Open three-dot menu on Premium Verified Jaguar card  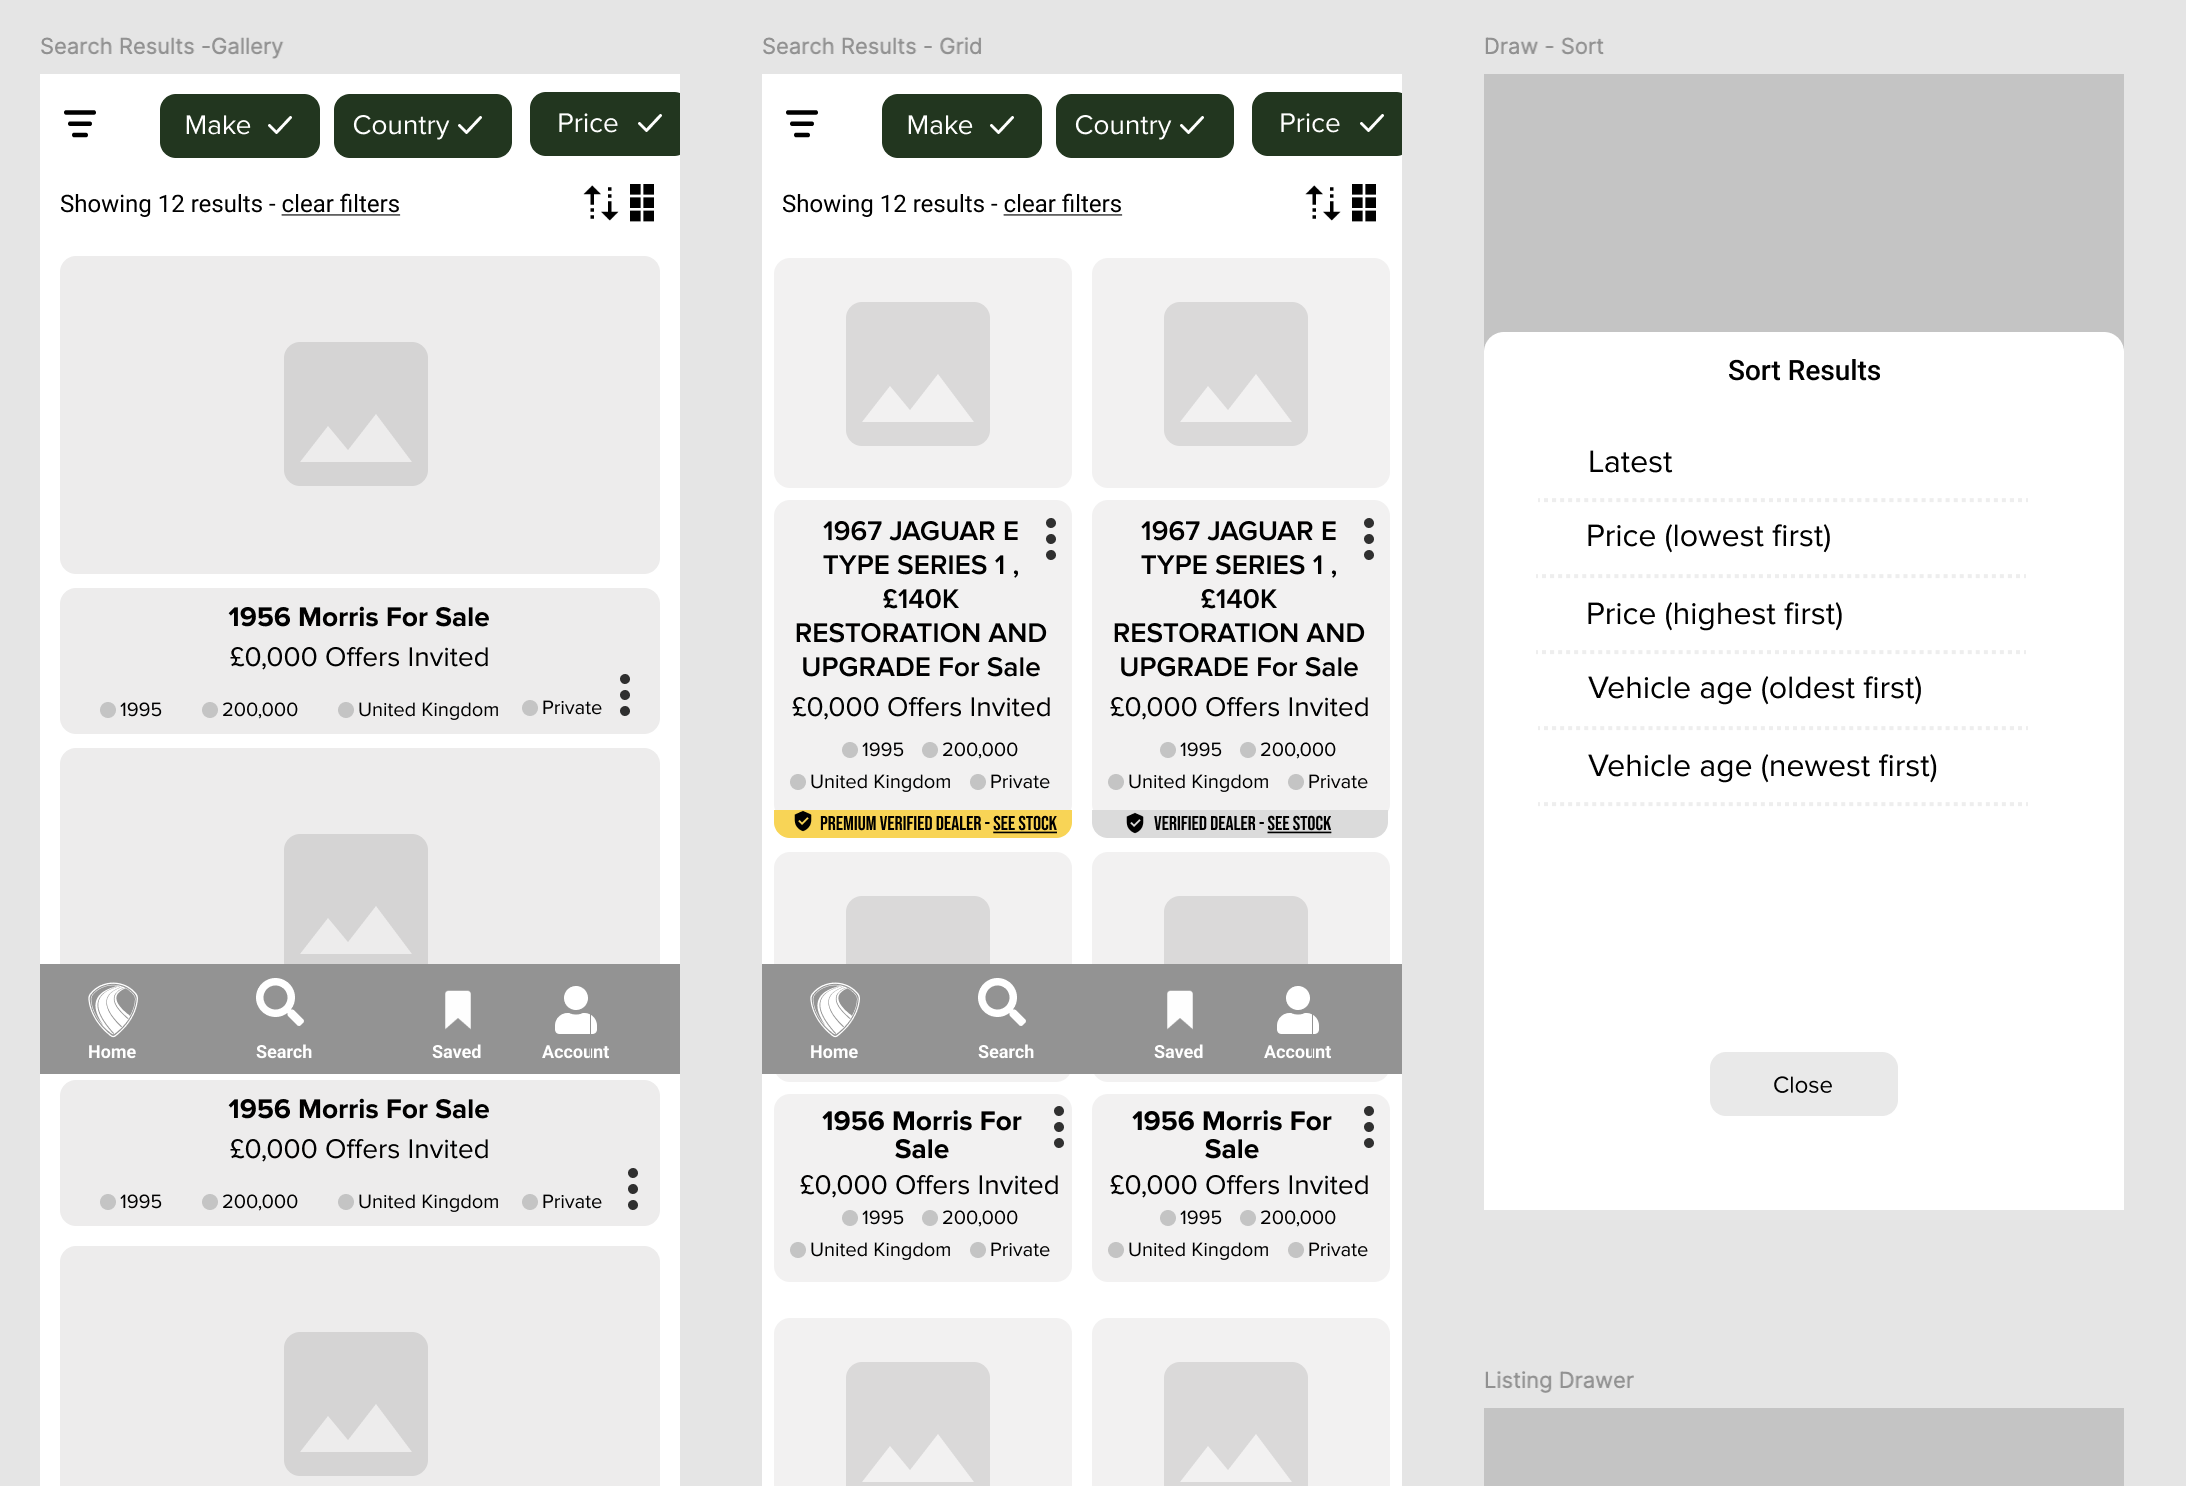tap(1051, 539)
